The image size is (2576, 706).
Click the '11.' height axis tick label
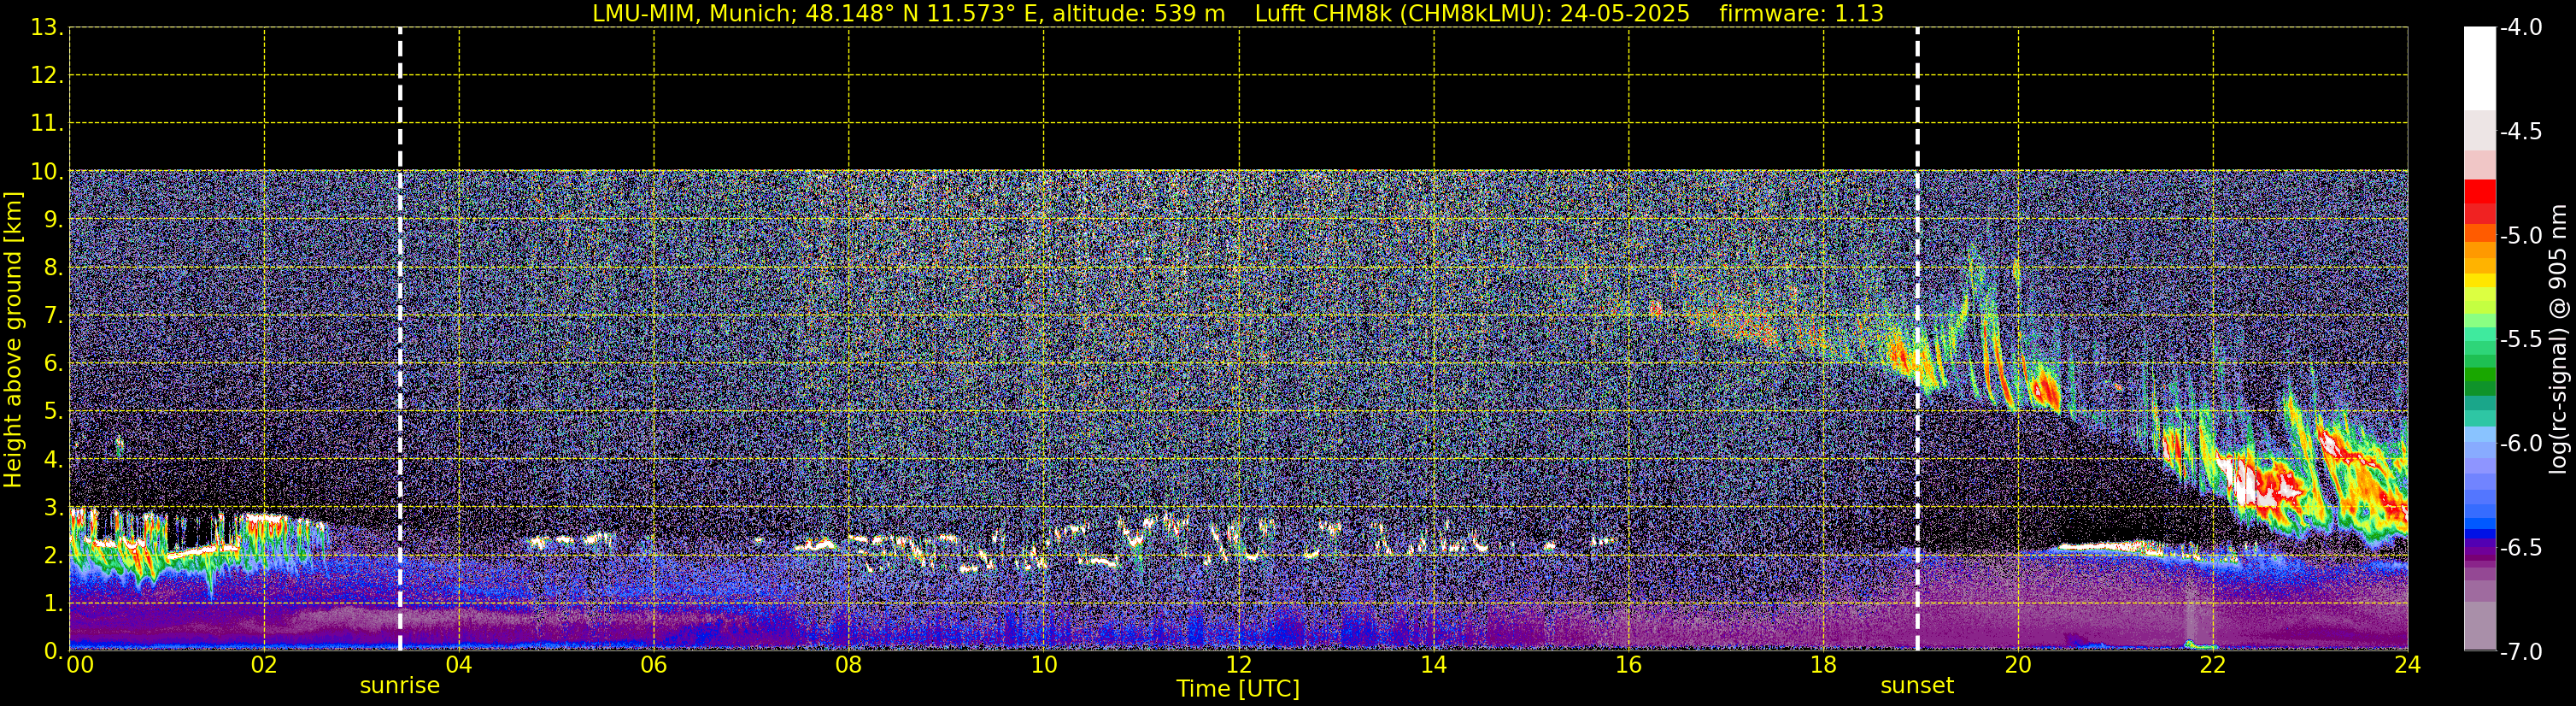[x=47, y=124]
